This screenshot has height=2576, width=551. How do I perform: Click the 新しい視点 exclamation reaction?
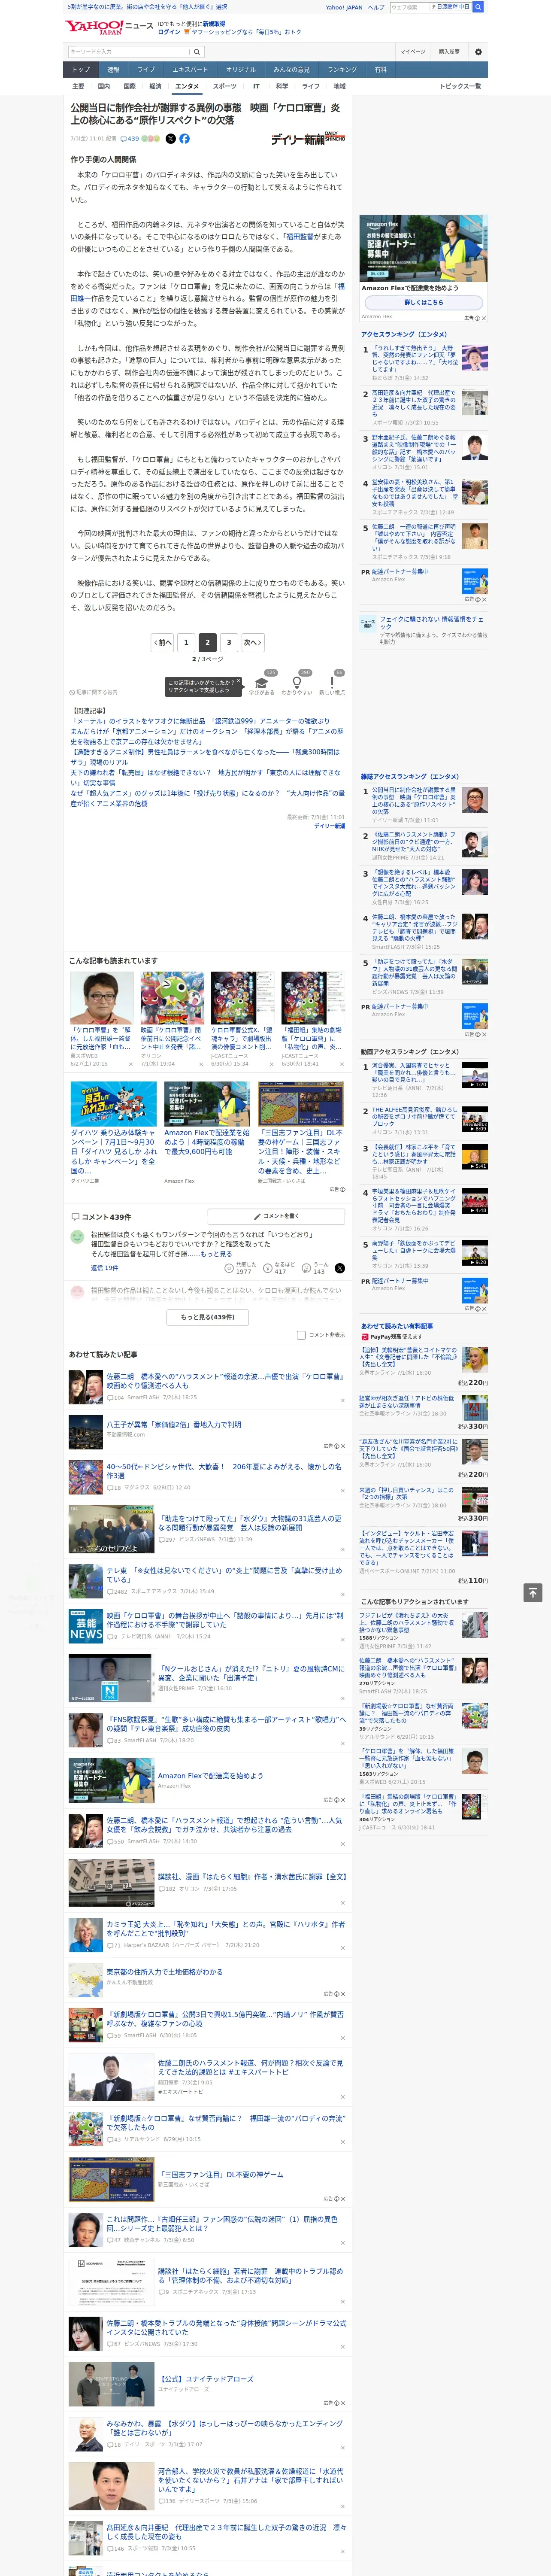[332, 683]
